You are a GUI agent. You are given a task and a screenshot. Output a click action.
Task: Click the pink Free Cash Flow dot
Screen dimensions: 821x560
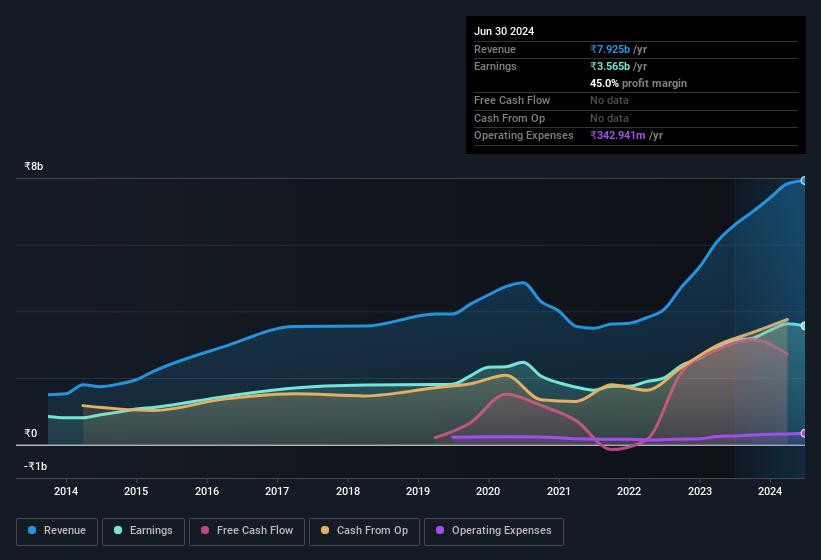[x=205, y=531]
